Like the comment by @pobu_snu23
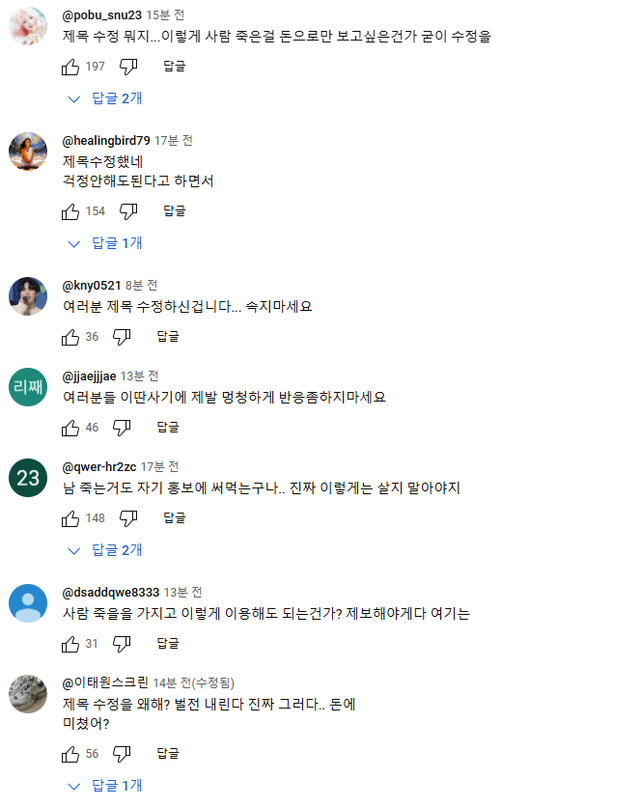The height and width of the screenshot is (807, 640). point(71,67)
